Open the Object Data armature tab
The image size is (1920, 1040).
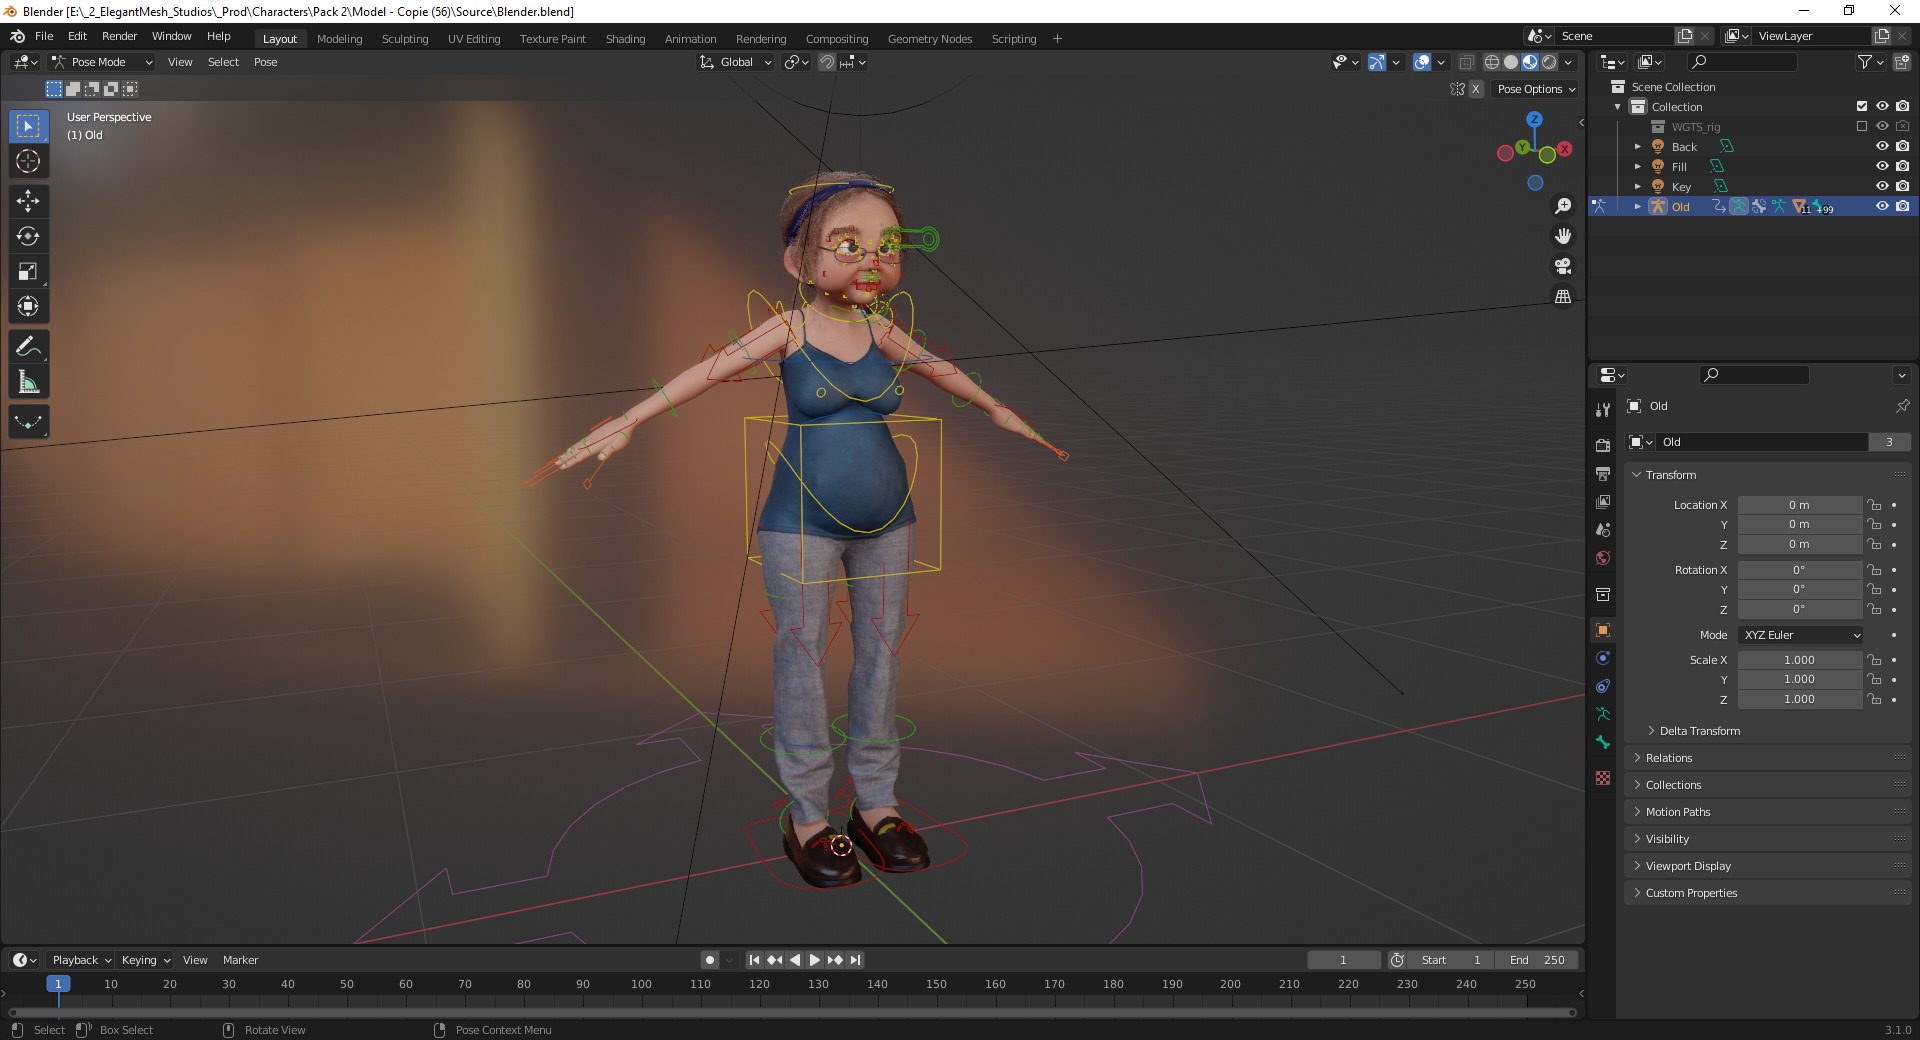[1603, 714]
